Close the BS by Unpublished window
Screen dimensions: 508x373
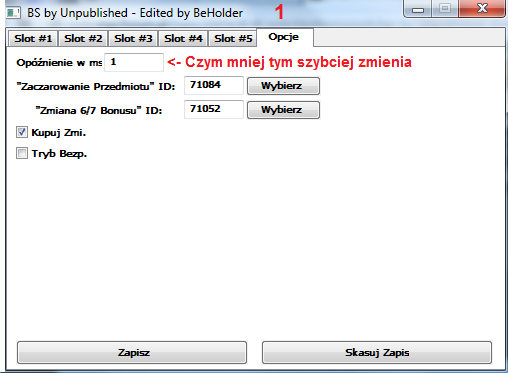(482, 8)
